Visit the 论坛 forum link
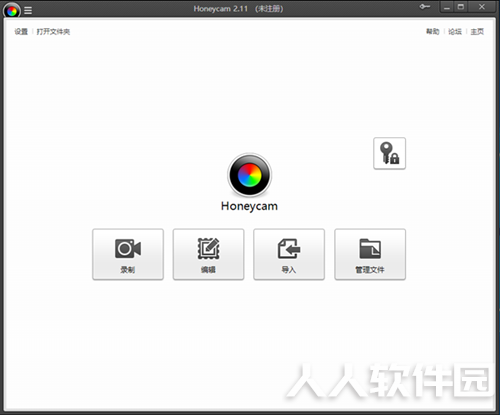 455,32
